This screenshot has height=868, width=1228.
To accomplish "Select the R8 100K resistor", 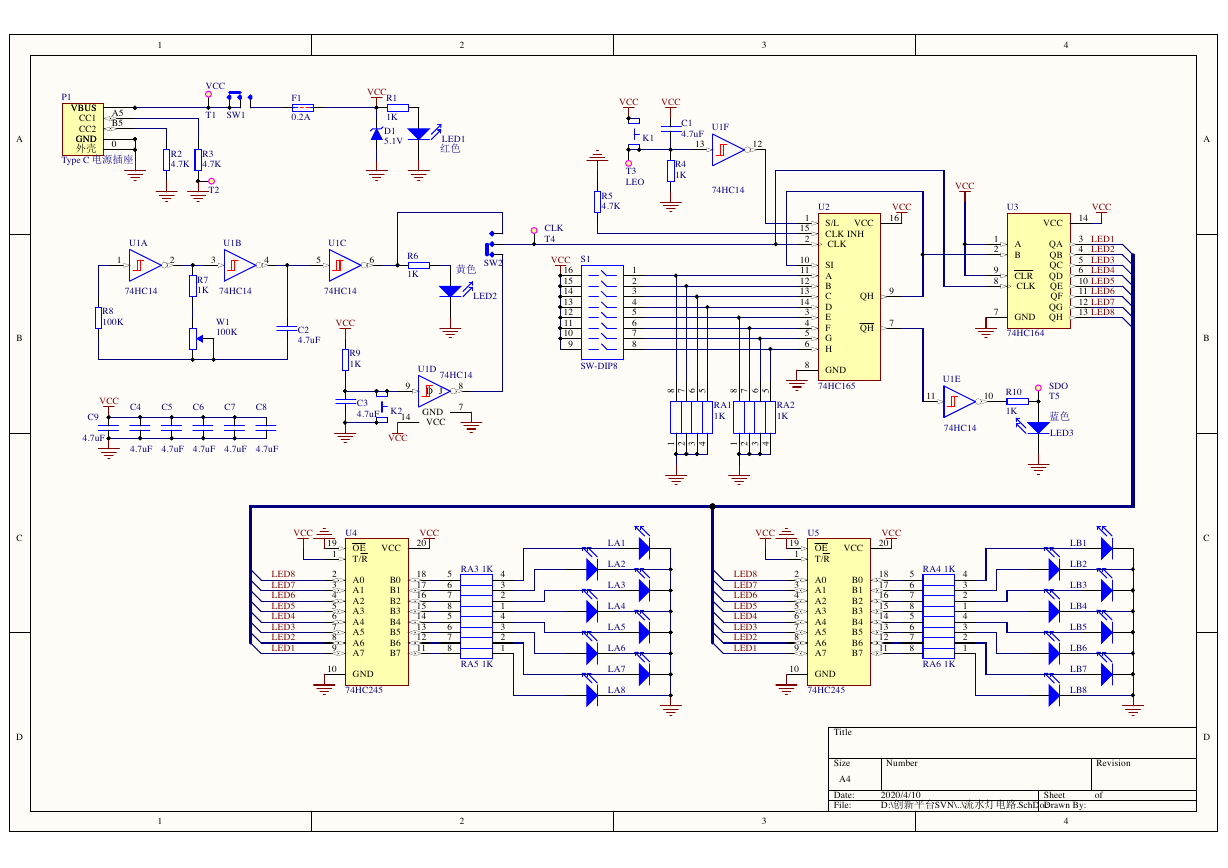I will pos(98,317).
